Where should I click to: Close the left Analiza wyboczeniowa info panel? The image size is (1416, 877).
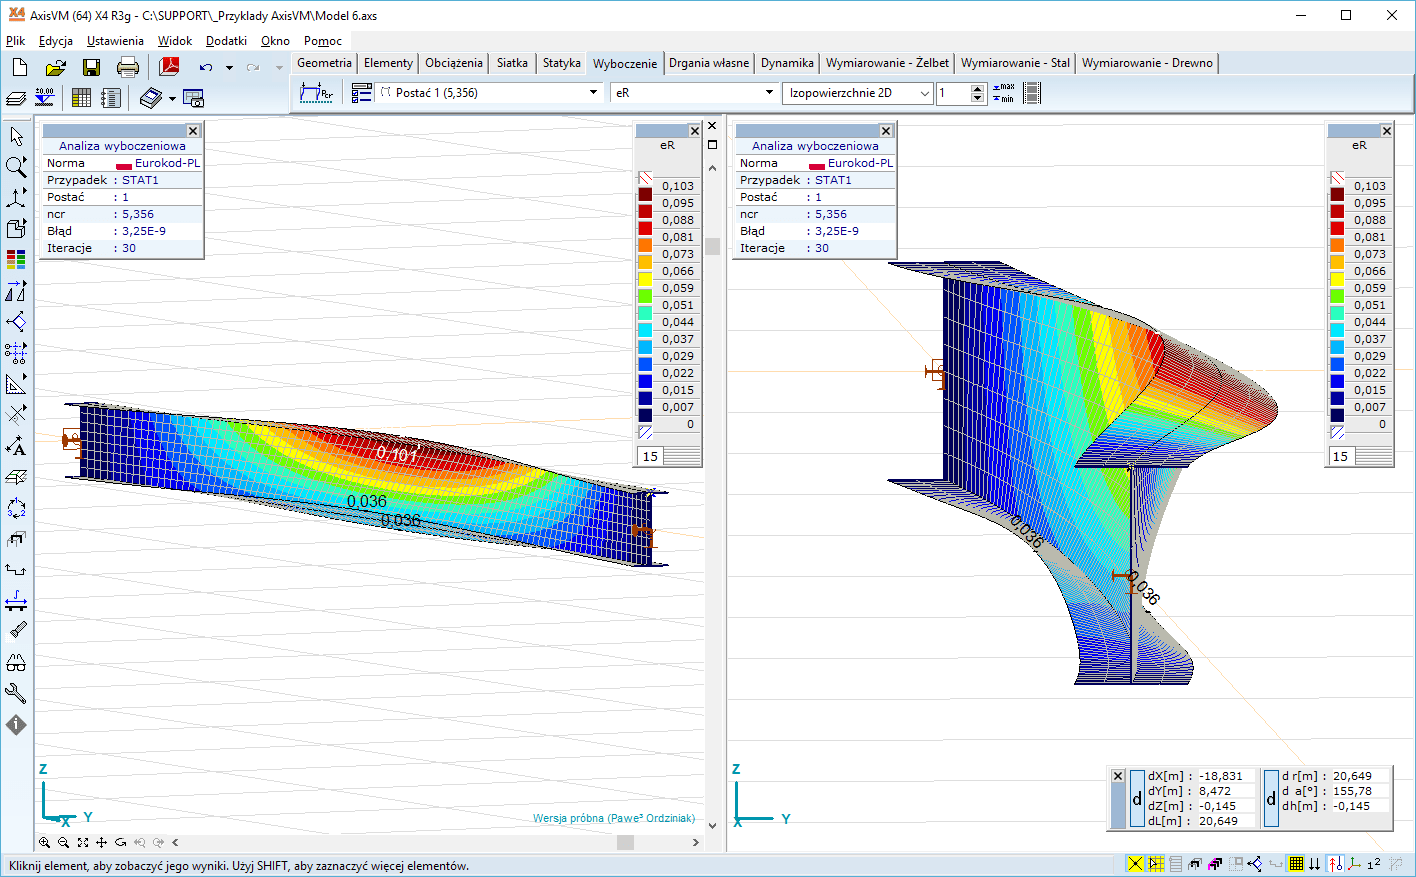coord(193,131)
